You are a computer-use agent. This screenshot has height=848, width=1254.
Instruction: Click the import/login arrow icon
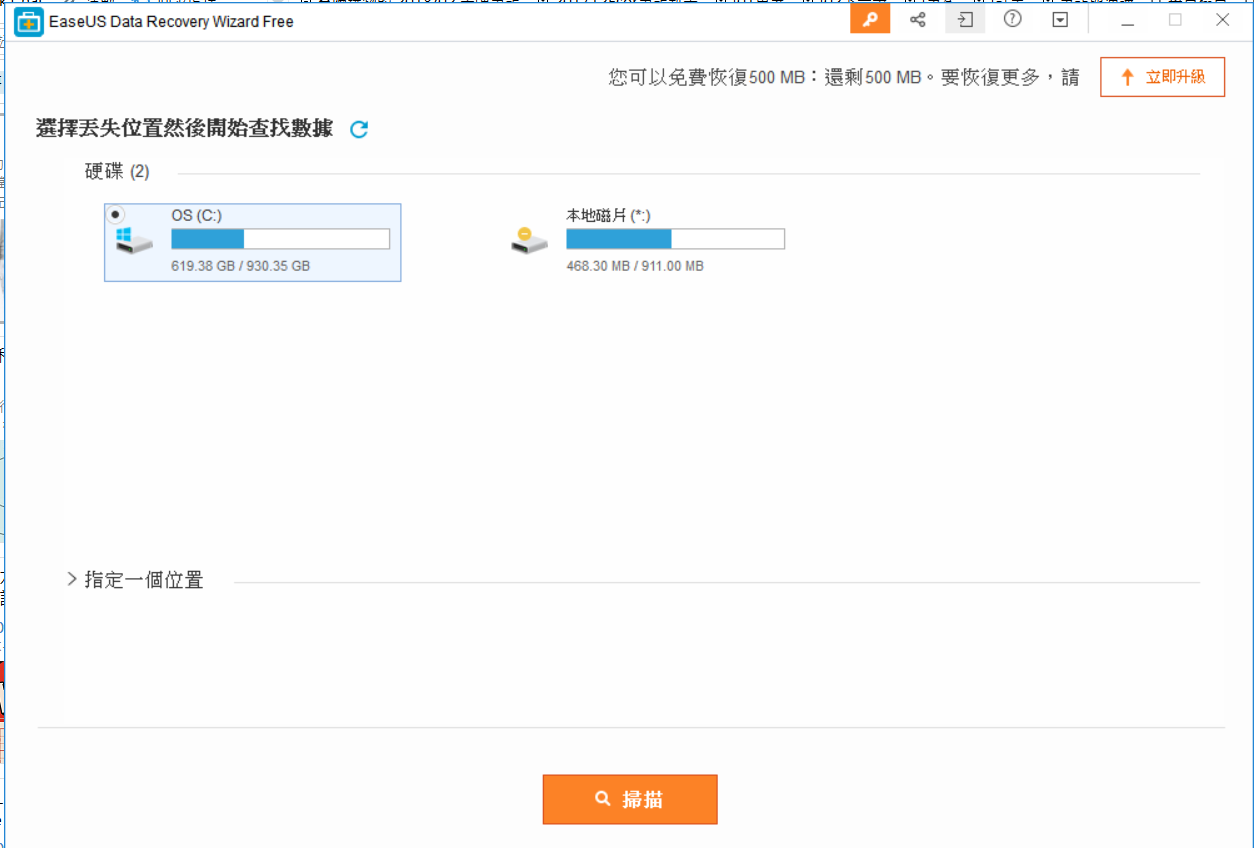click(965, 19)
